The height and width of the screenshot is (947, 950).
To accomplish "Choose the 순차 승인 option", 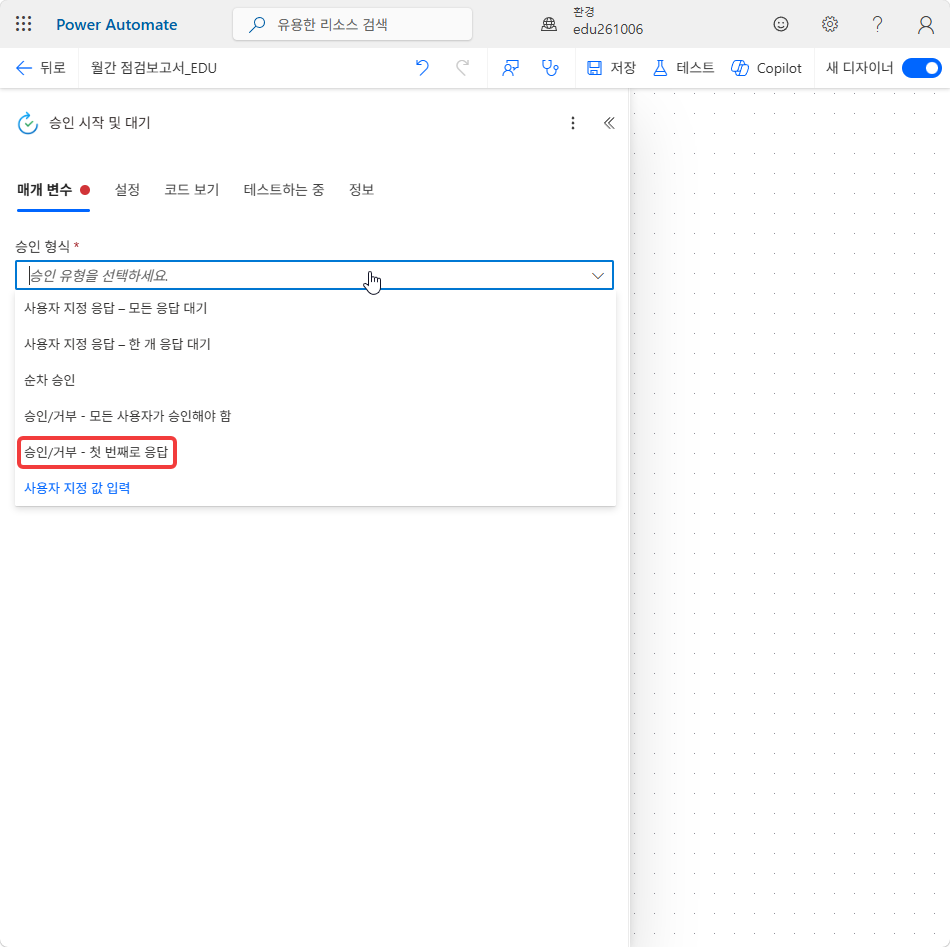I will 315,380.
